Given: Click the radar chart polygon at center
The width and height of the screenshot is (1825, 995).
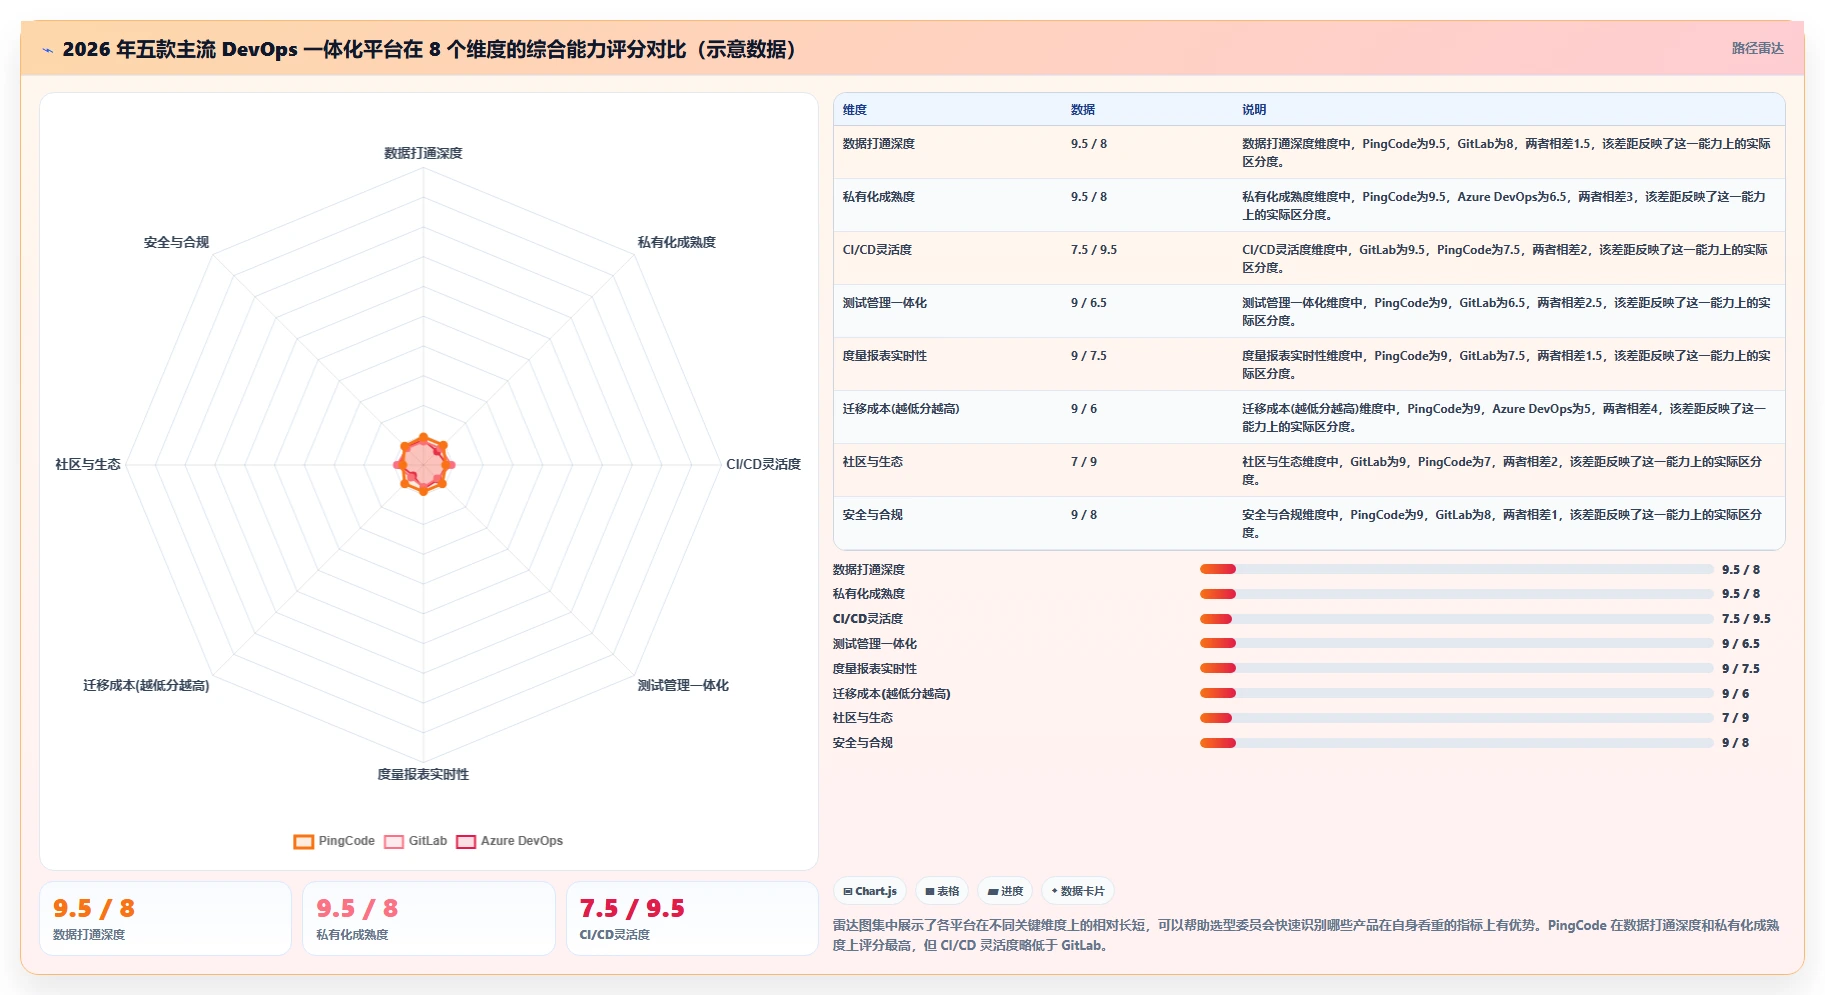Looking at the screenshot, I should click(x=423, y=464).
